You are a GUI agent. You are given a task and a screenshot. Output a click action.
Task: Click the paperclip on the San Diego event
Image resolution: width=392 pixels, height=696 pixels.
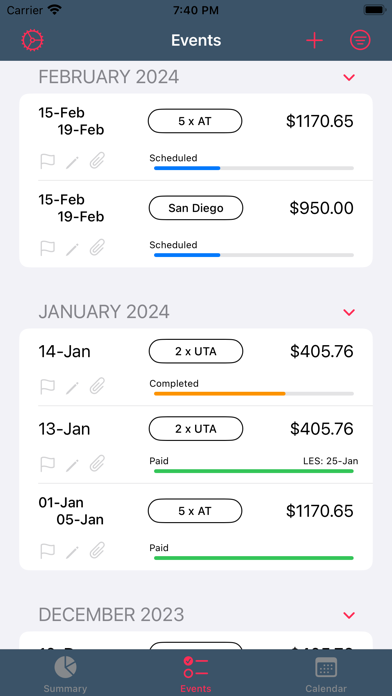pyautogui.click(x=97, y=248)
